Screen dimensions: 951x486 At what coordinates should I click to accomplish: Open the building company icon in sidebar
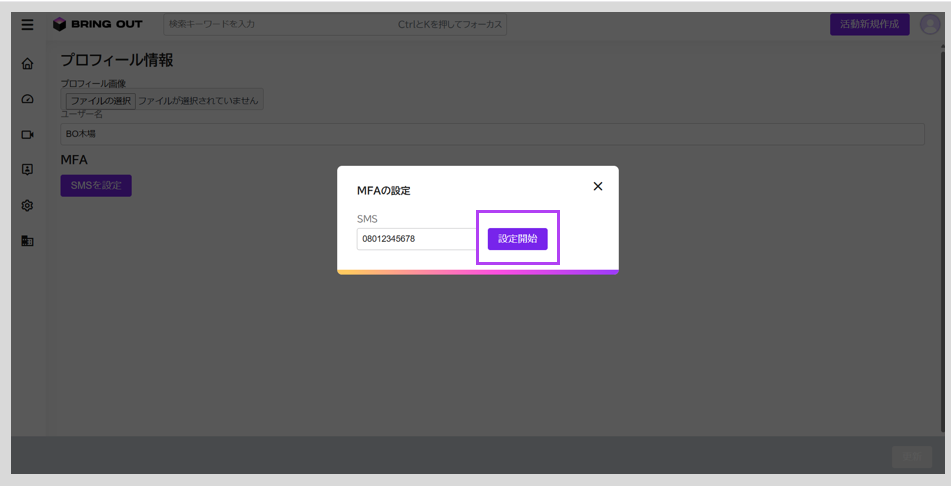click(27, 241)
